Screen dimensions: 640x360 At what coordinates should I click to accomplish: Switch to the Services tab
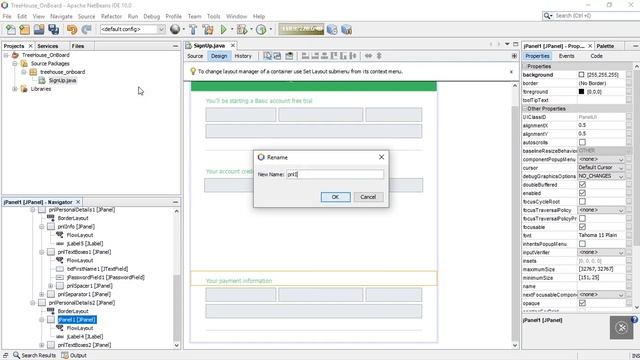[x=48, y=46]
